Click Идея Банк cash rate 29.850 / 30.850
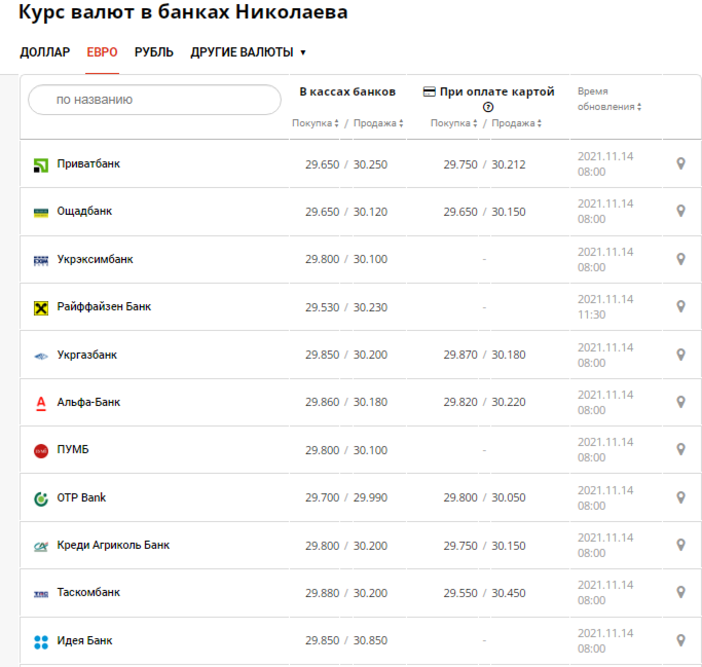Screen dimensions: 702x667 (x=346, y=641)
